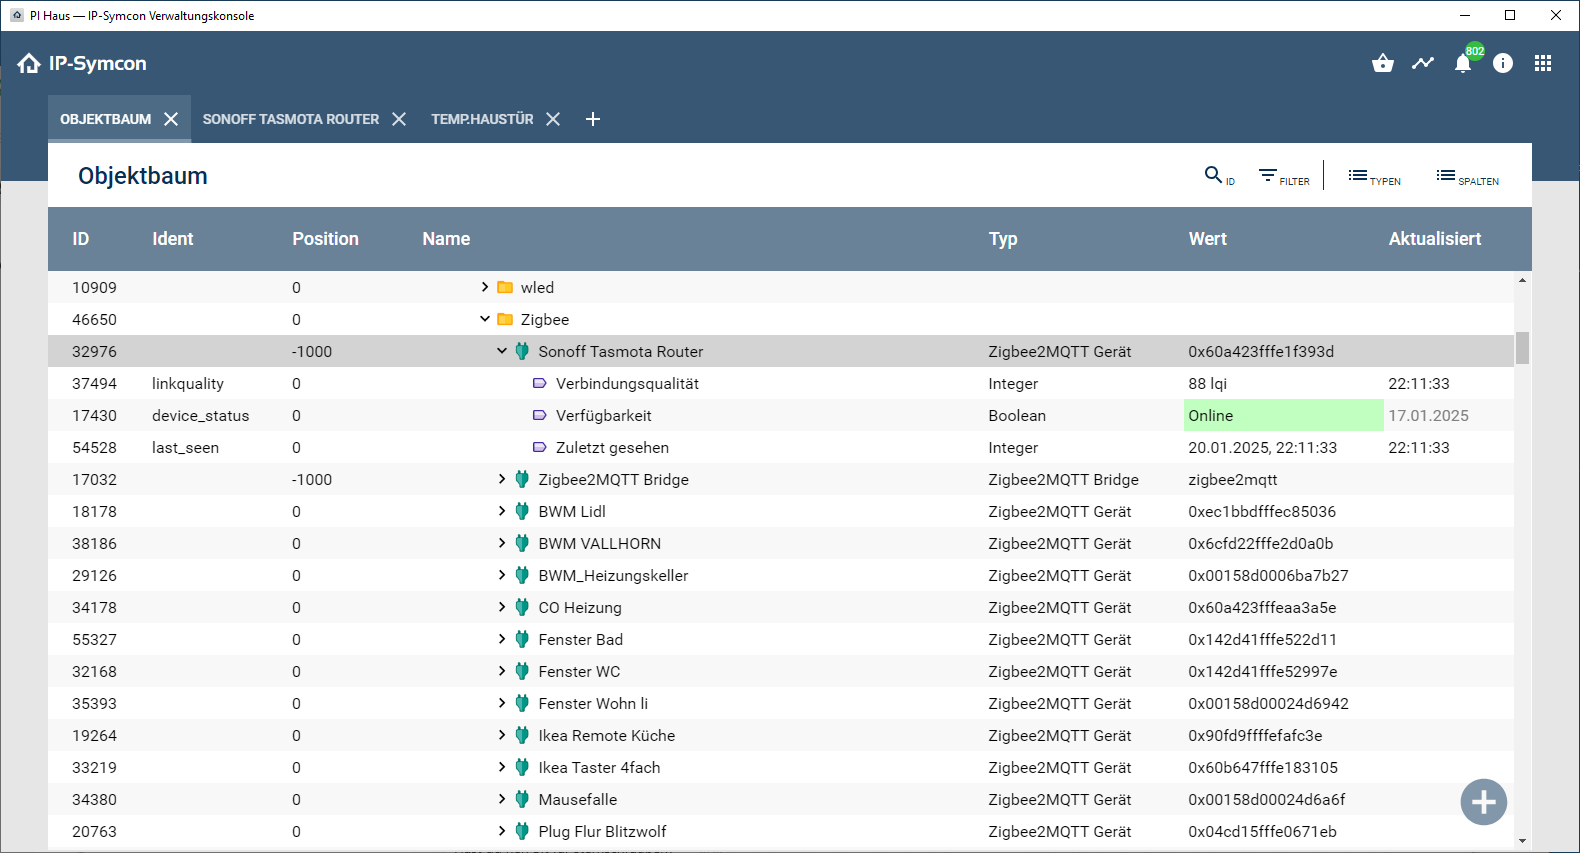Expand Plug Flur Blitzwolf node
Image resolution: width=1580 pixels, height=853 pixels.
(x=502, y=831)
